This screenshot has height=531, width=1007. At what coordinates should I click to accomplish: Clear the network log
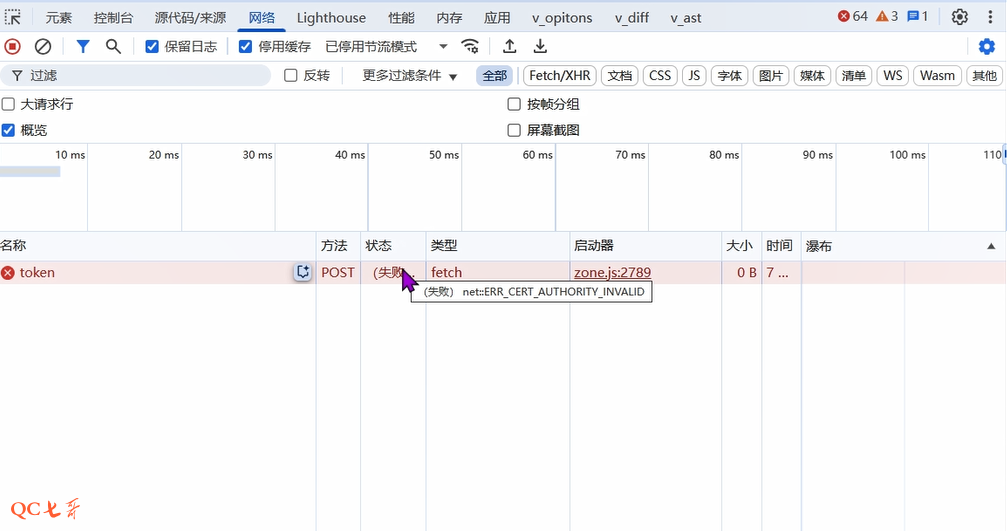click(x=43, y=46)
